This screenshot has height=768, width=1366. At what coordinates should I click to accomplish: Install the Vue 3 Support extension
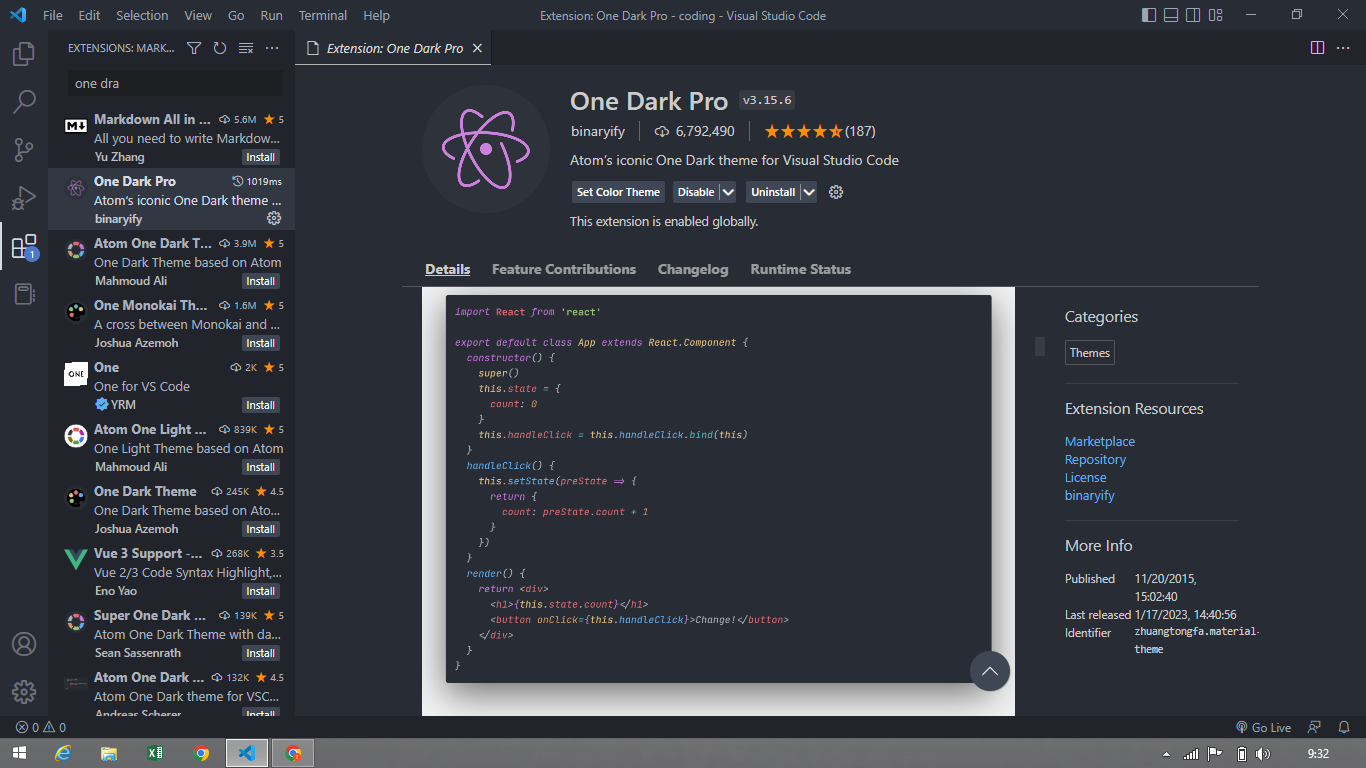point(261,591)
